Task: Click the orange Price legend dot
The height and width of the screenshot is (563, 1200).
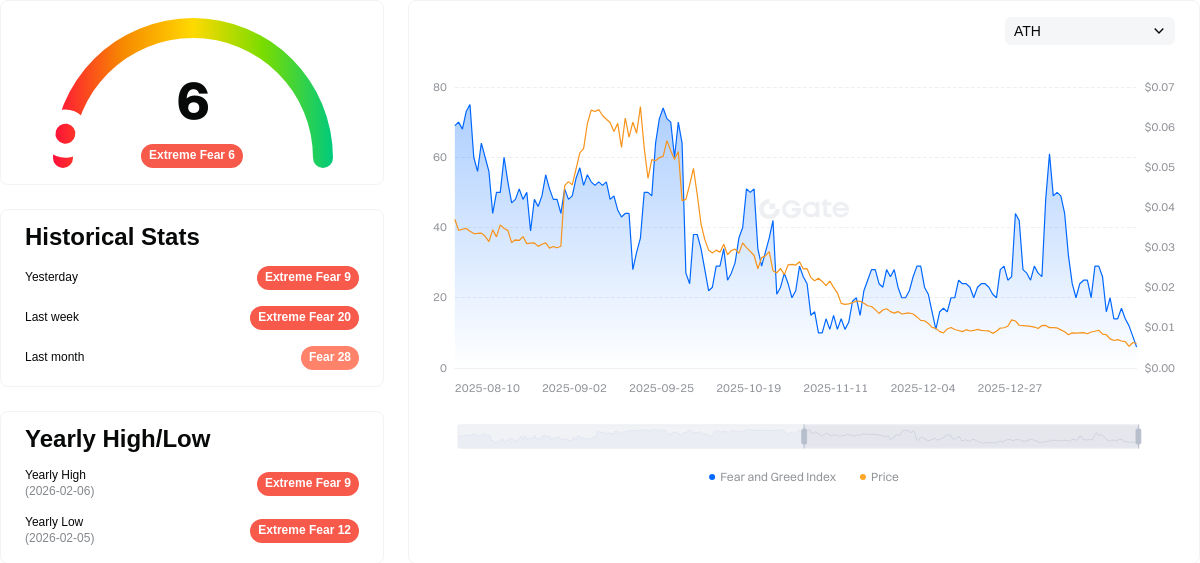Action: tap(863, 477)
